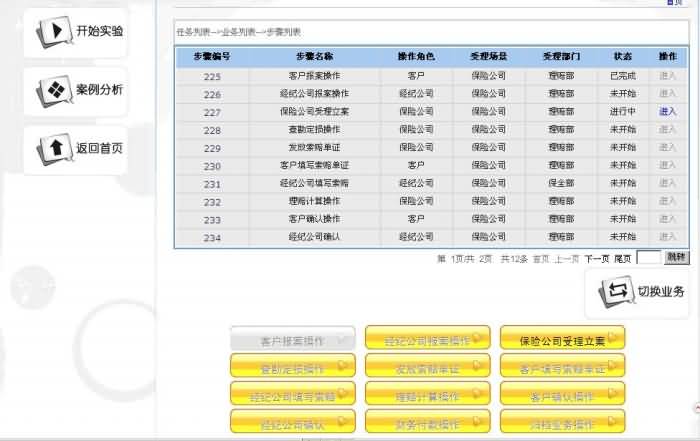Click the 客户填写索赔单证 step button
The image size is (700, 441).
(562, 366)
